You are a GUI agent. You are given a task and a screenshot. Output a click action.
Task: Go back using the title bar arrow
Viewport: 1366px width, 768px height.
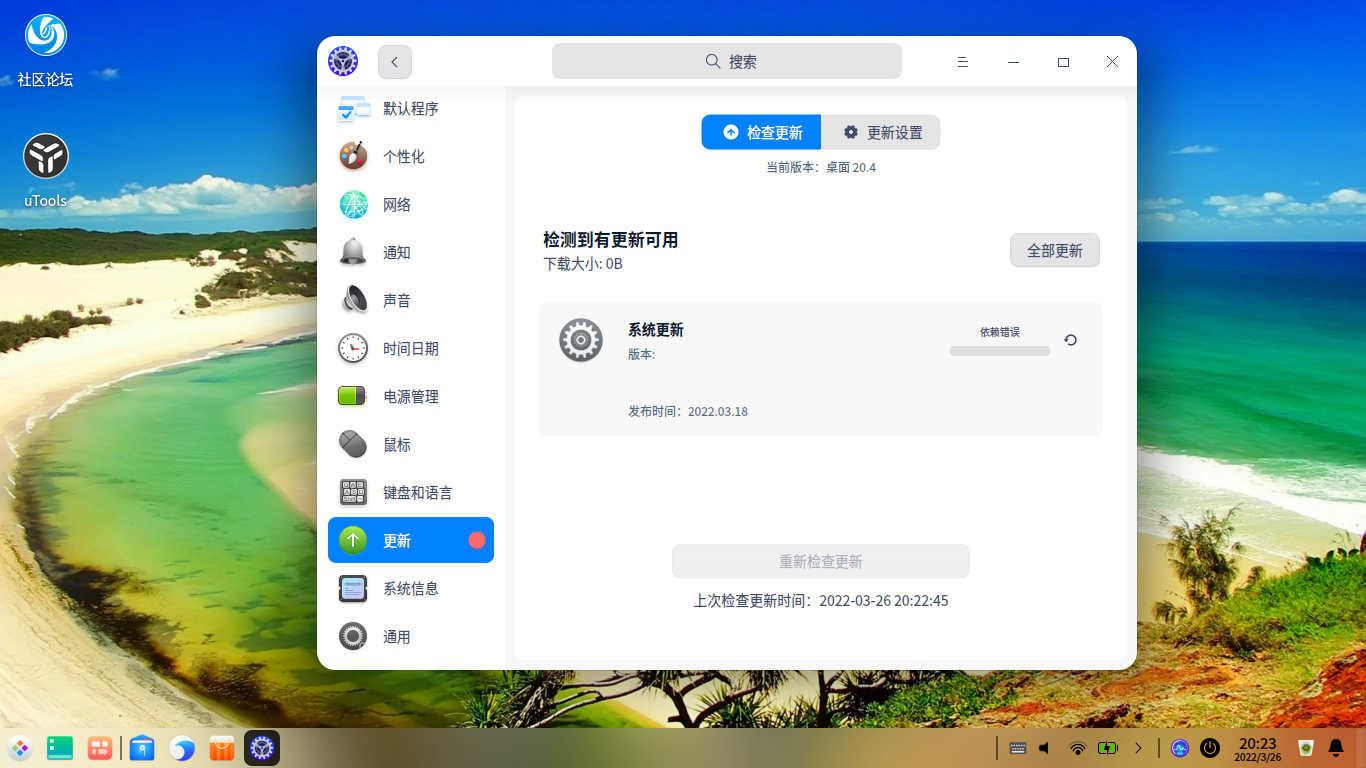(395, 62)
